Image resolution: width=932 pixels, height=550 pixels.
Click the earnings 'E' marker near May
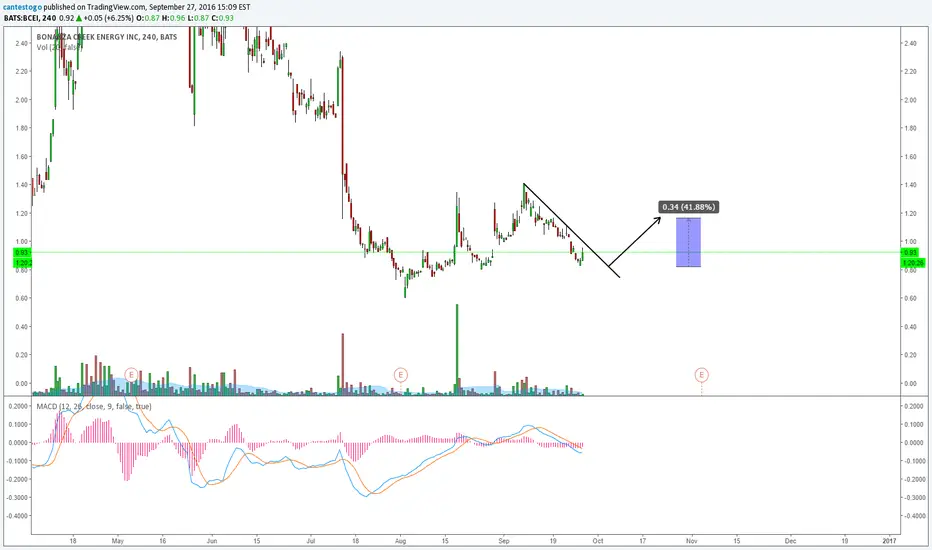click(131, 375)
